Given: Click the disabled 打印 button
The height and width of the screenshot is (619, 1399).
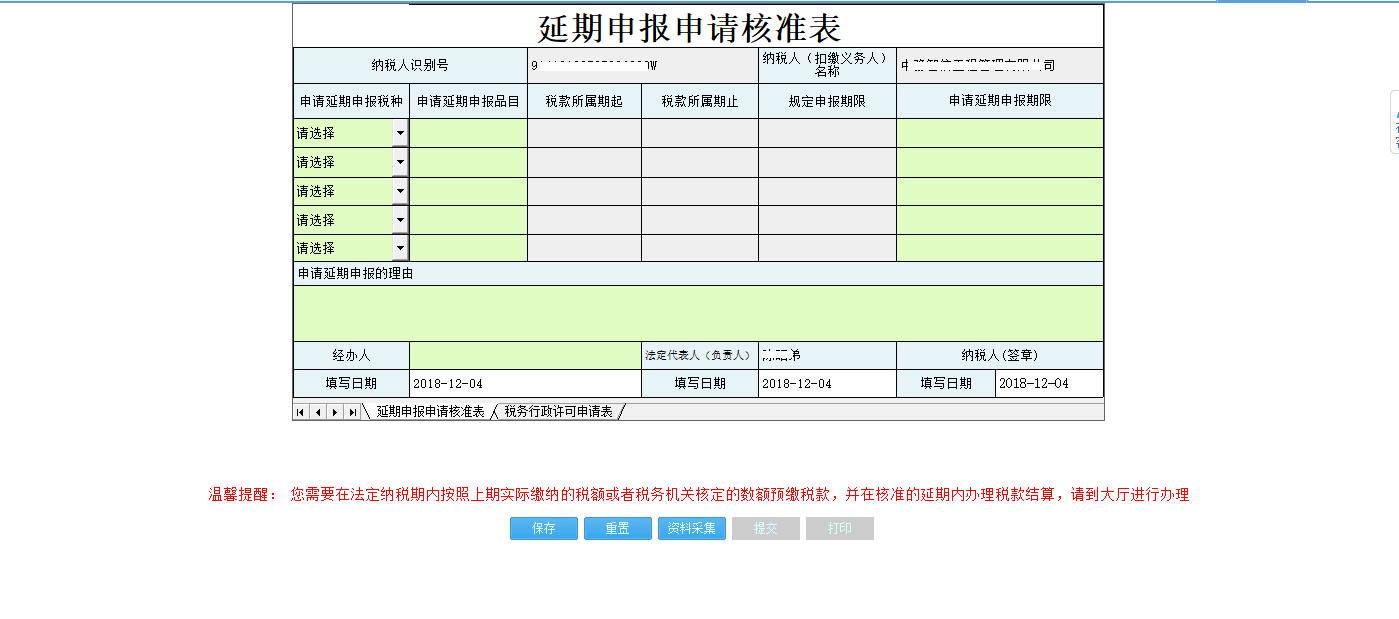Looking at the screenshot, I should [839, 528].
